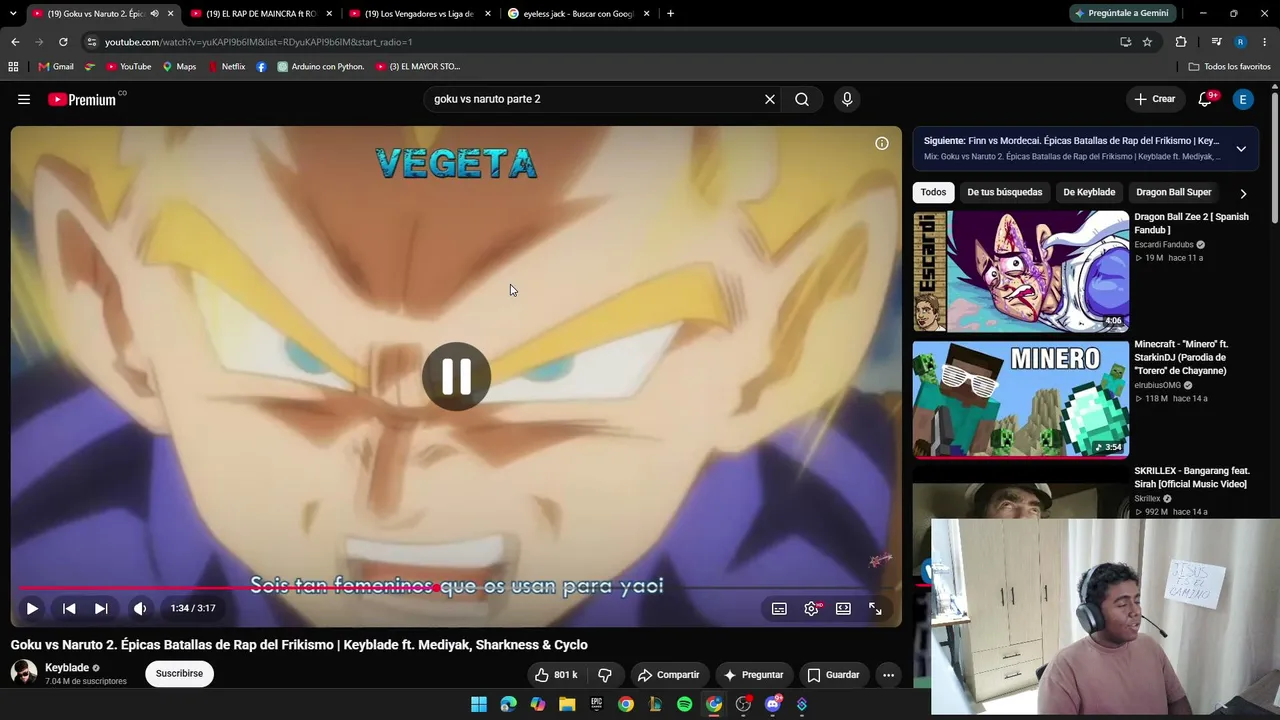Open the Keyblade channel avatar

(24, 673)
